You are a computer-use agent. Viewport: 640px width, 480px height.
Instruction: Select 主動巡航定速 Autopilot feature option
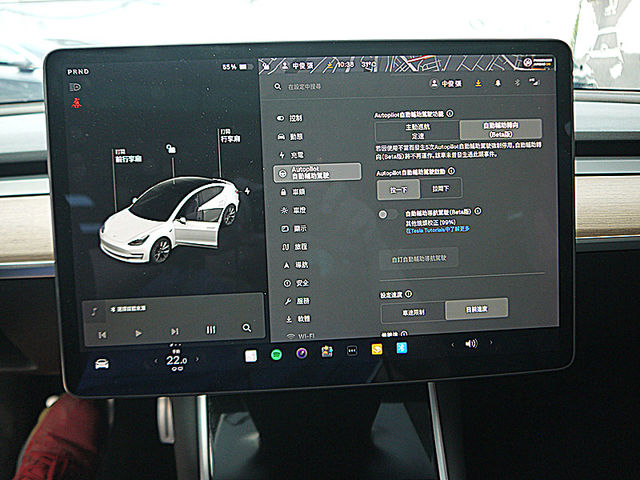(417, 131)
